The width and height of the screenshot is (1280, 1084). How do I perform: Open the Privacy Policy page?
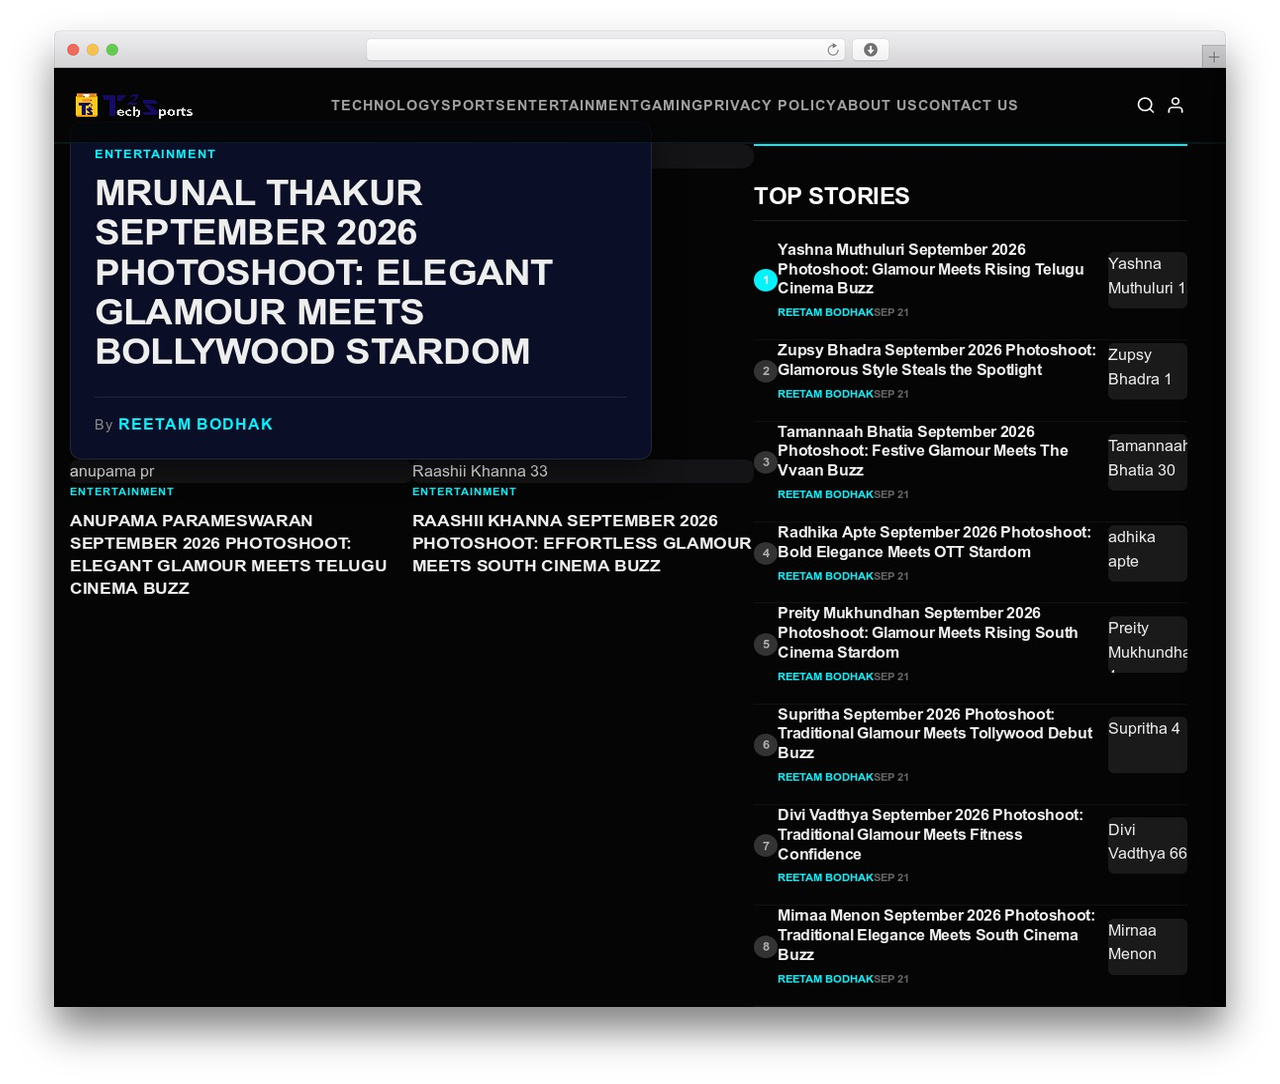click(770, 105)
